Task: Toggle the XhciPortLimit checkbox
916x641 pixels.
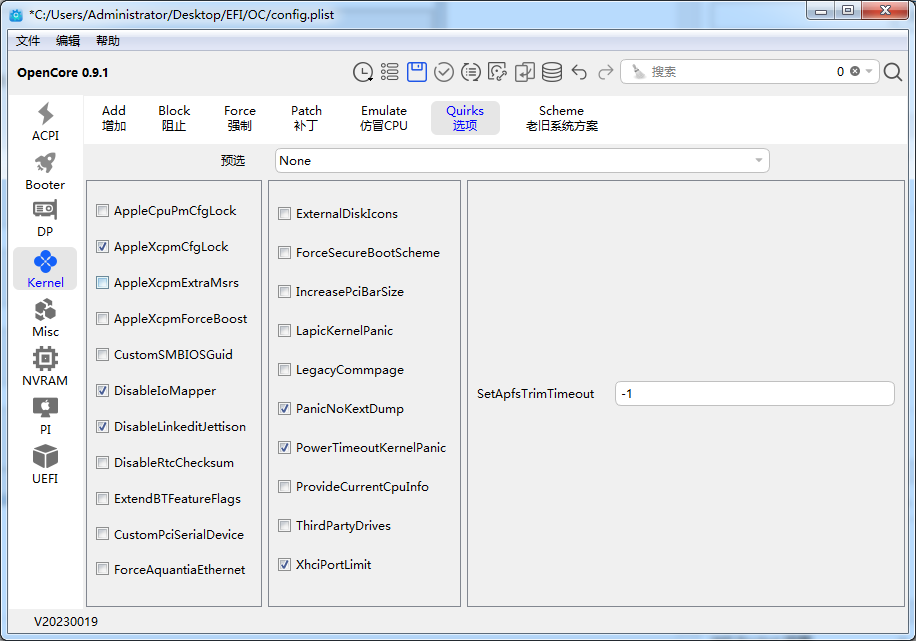Action: [x=285, y=565]
